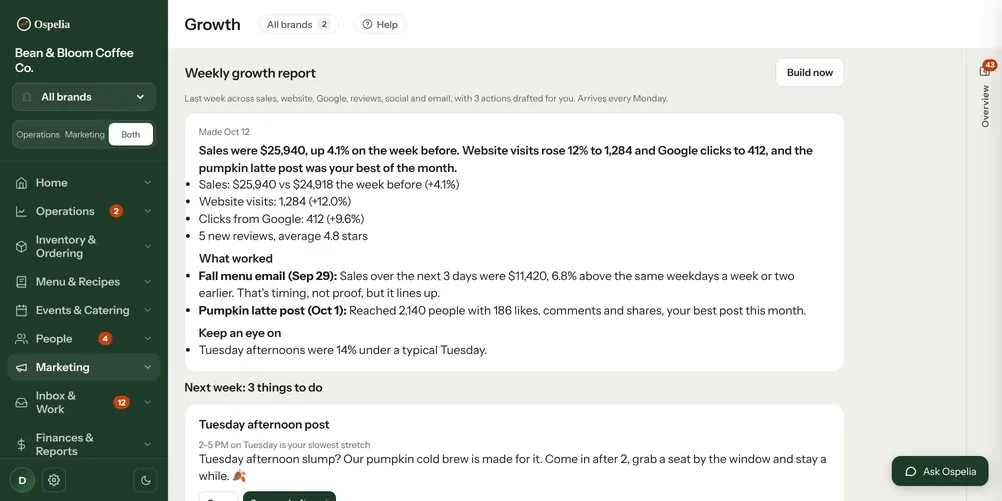
Task: Expand the Menu & Recipes chevron
Action: click(148, 282)
